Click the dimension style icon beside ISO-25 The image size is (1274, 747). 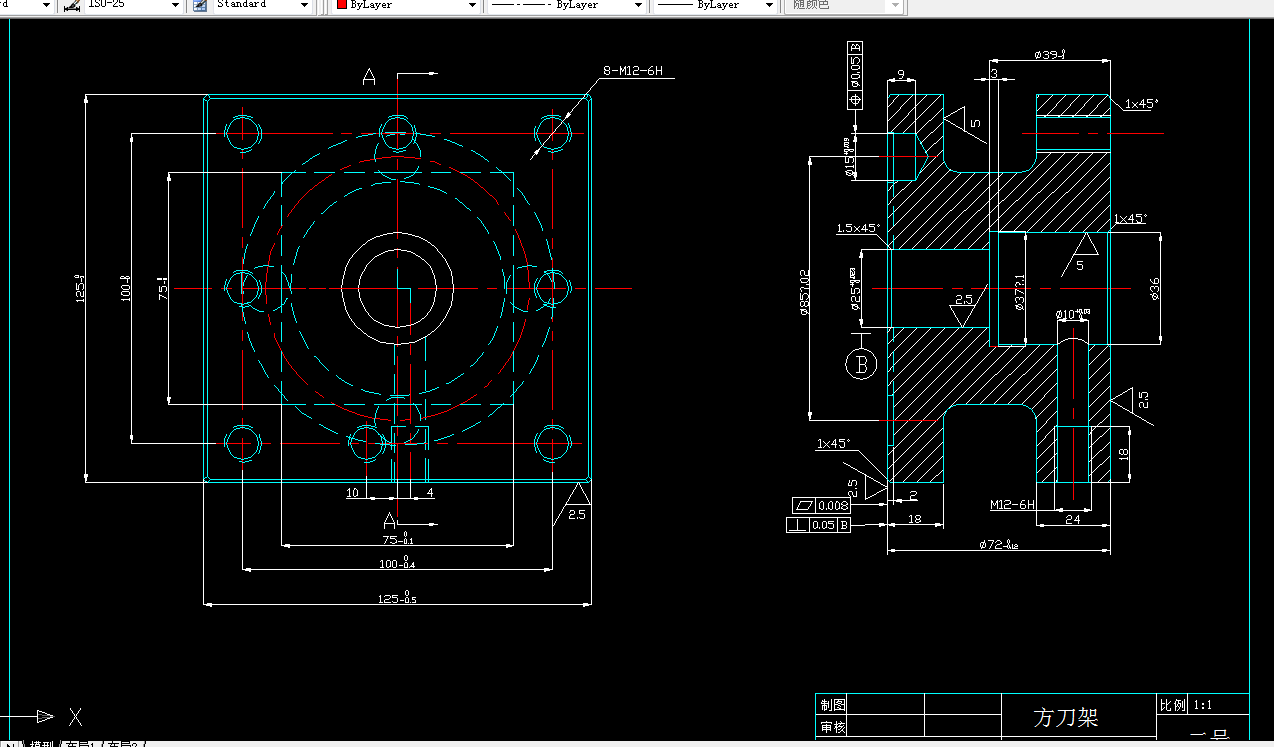pyautogui.click(x=72, y=5)
